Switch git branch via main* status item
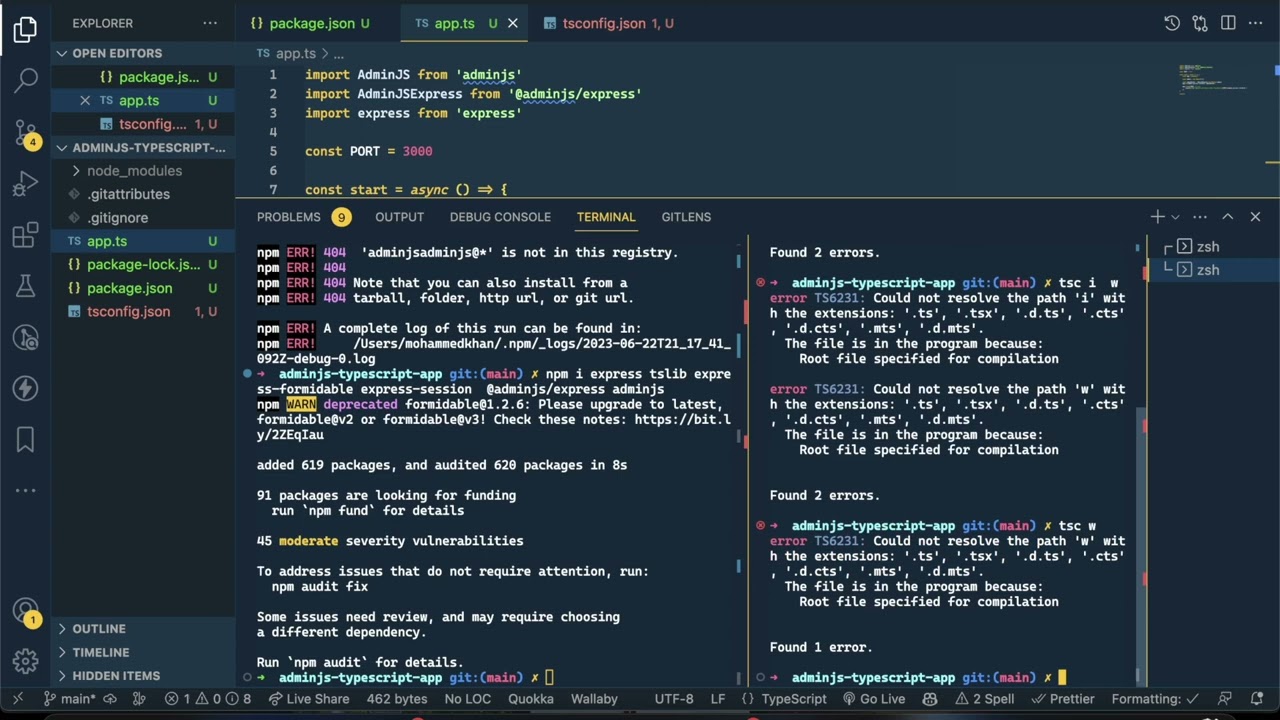Viewport: 1280px width, 720px height. tap(69, 699)
